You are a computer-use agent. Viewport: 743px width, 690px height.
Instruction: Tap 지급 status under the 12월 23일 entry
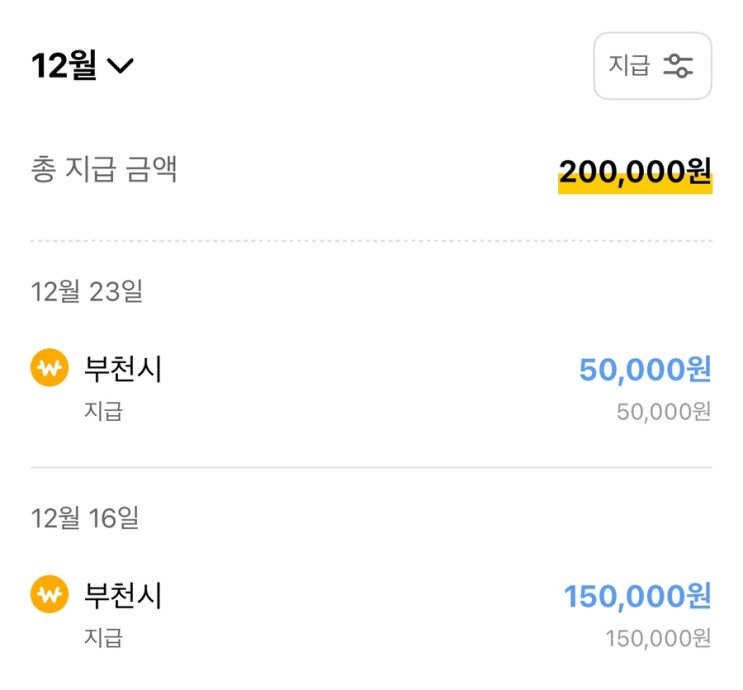(103, 411)
